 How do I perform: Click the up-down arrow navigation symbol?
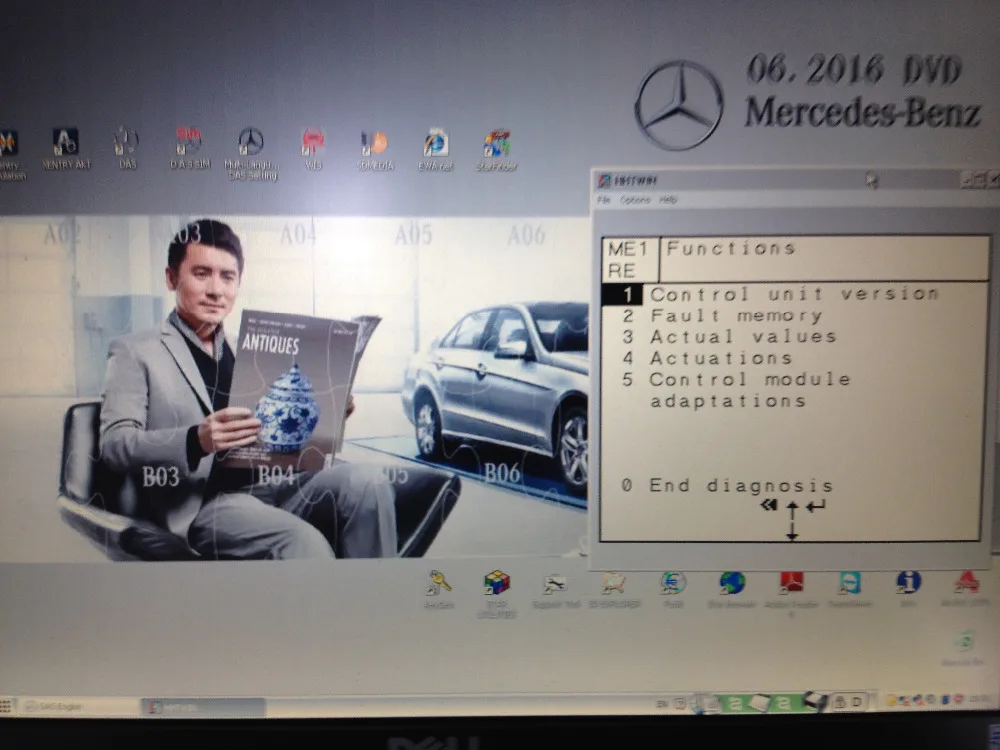[x=792, y=520]
